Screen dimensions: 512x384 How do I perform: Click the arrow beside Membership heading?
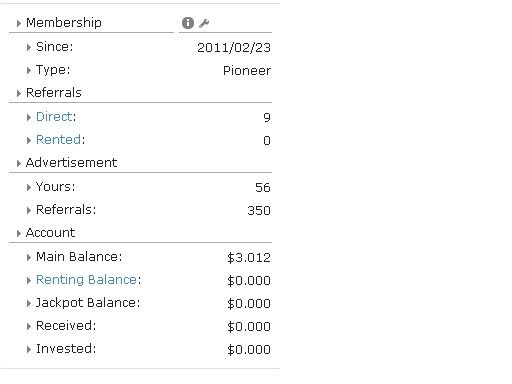point(19,23)
